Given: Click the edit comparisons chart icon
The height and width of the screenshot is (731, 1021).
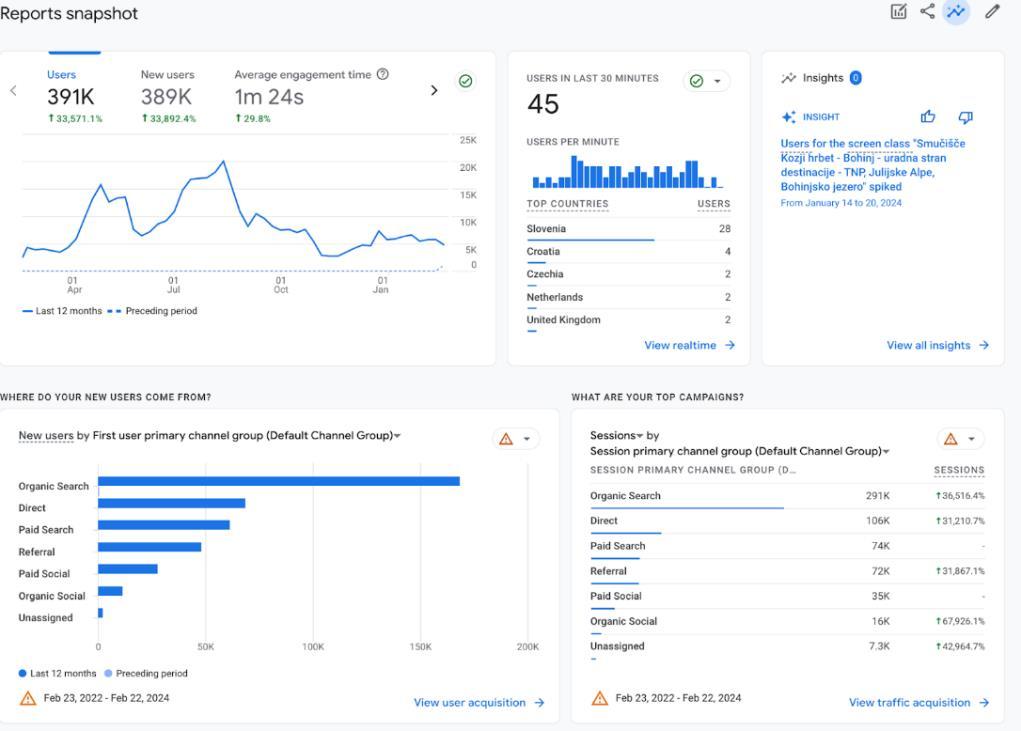Looking at the screenshot, I should click(899, 12).
